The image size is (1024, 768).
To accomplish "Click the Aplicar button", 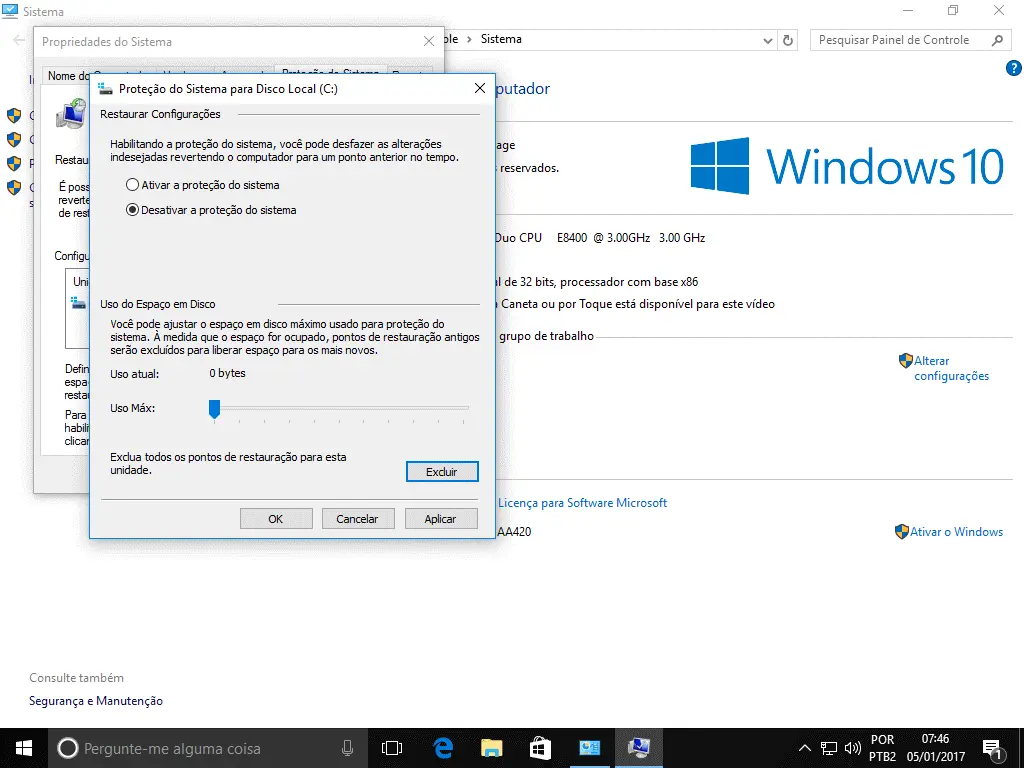I will coord(441,519).
